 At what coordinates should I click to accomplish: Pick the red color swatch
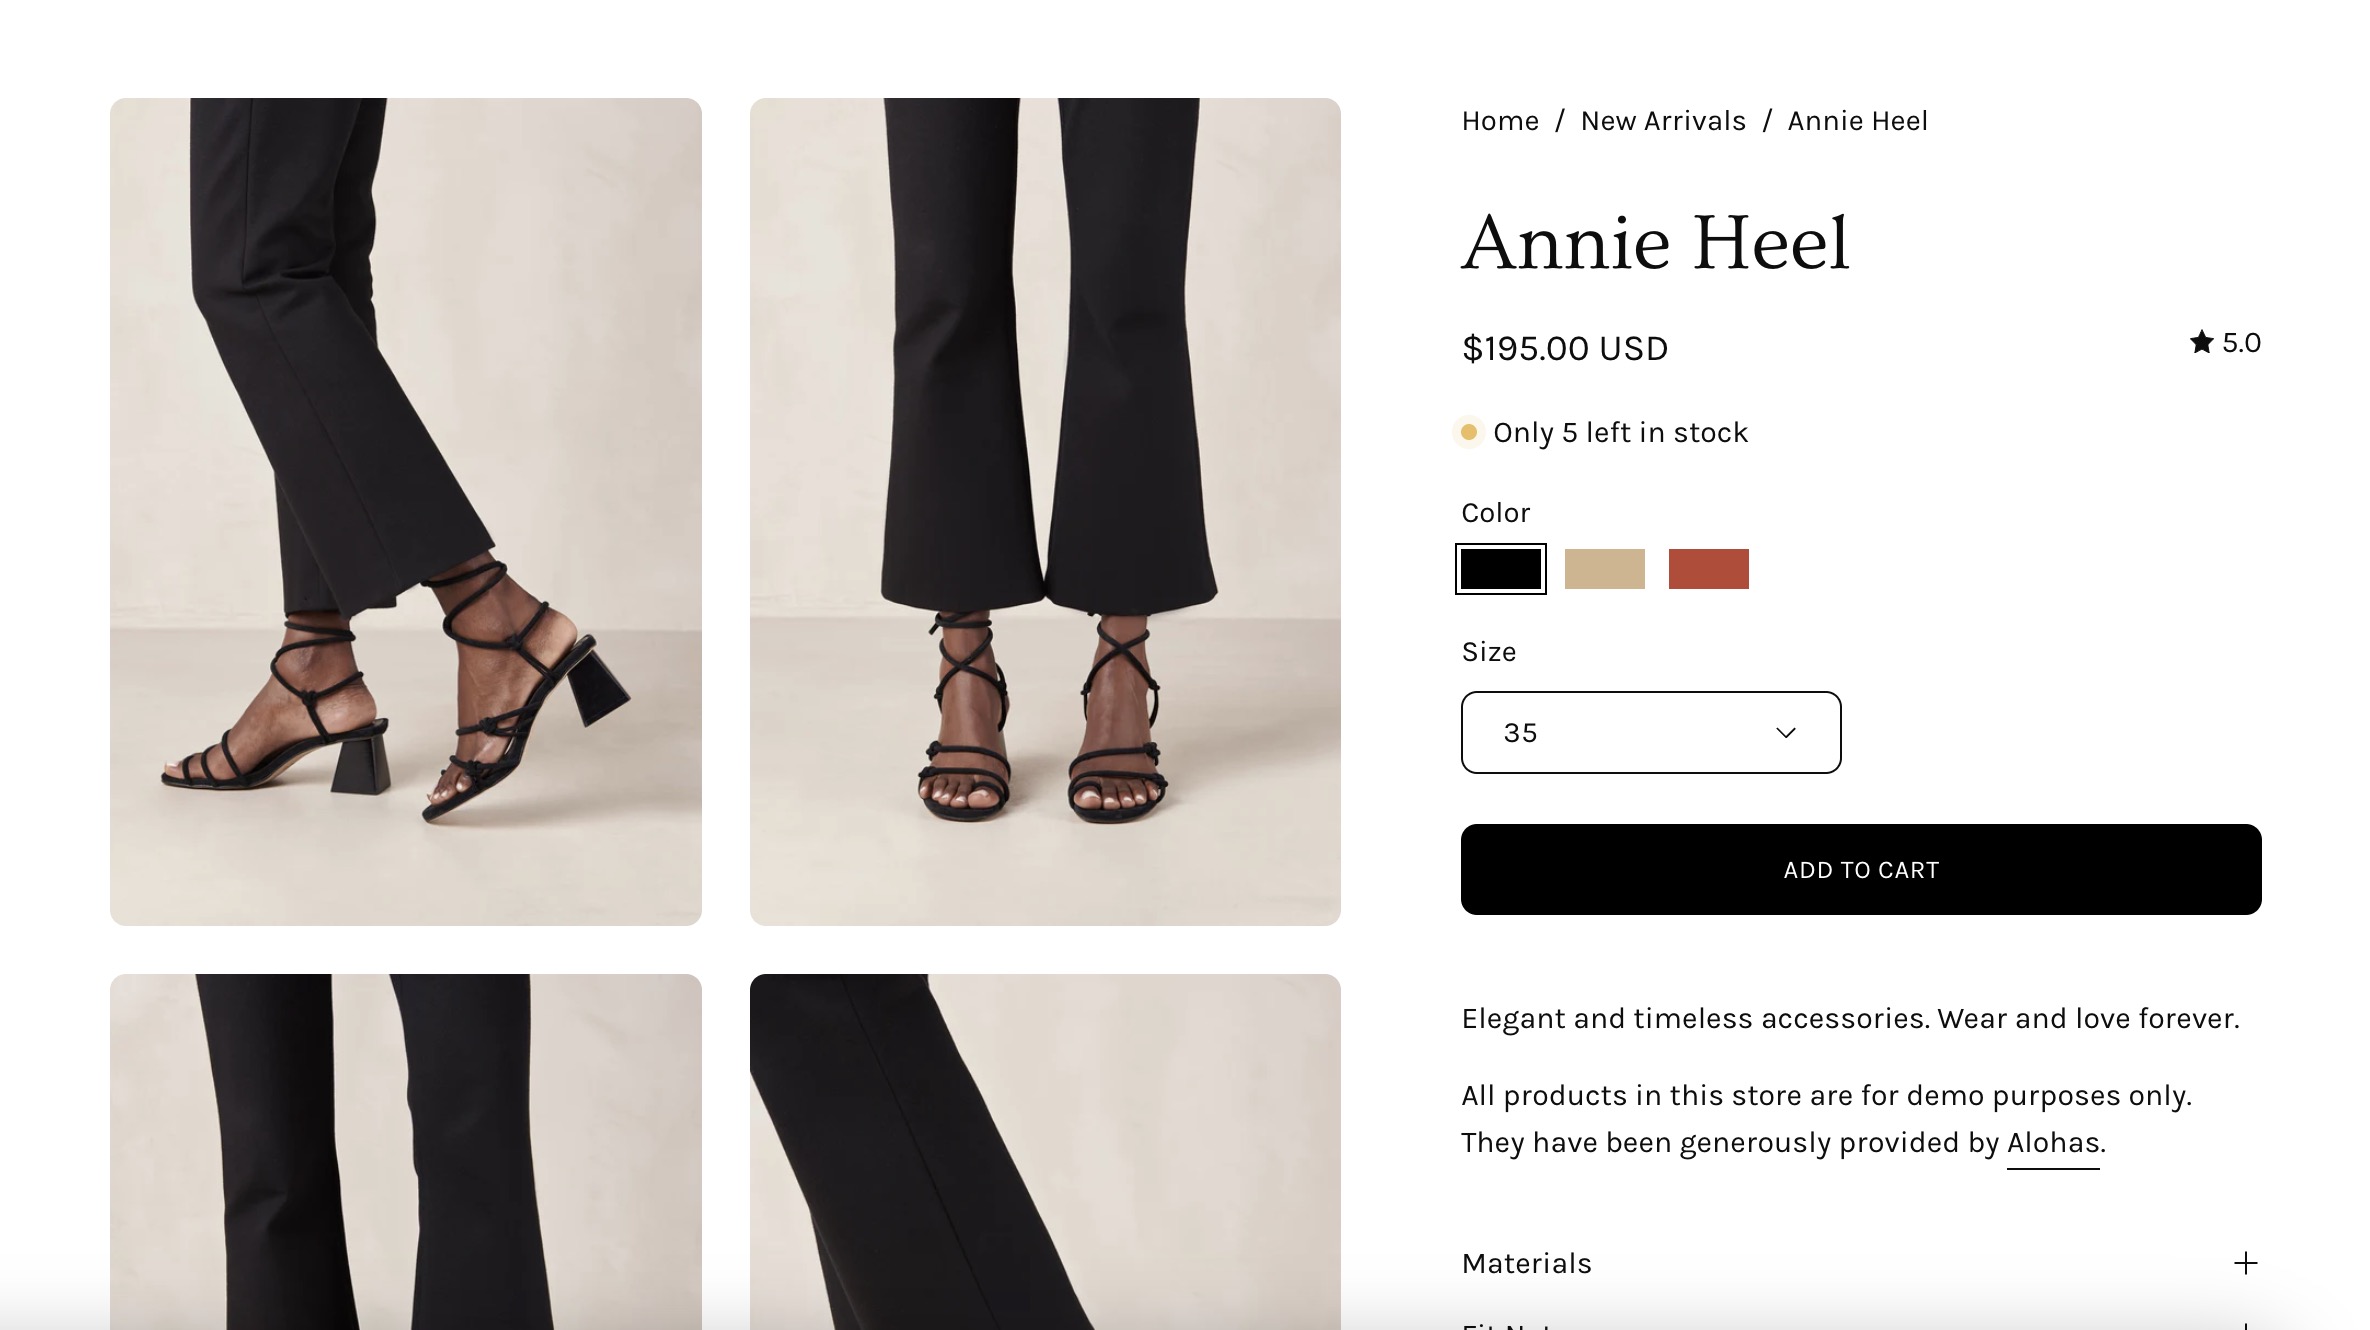[x=1708, y=569]
